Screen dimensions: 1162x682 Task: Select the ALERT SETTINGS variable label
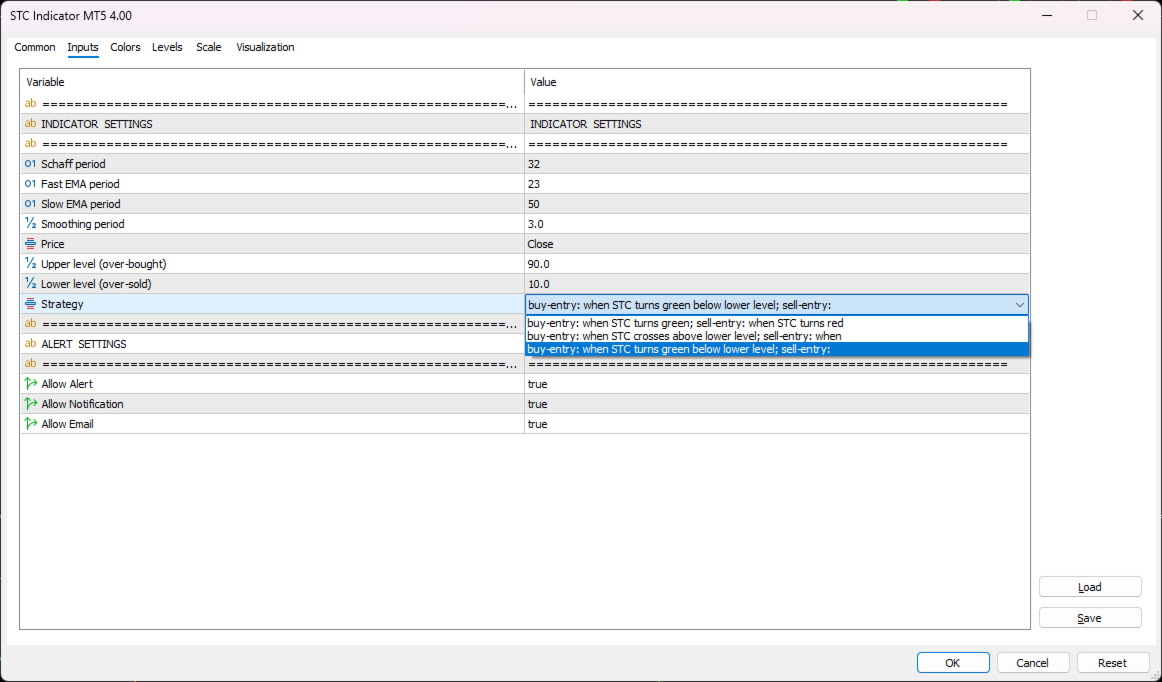(x=84, y=344)
